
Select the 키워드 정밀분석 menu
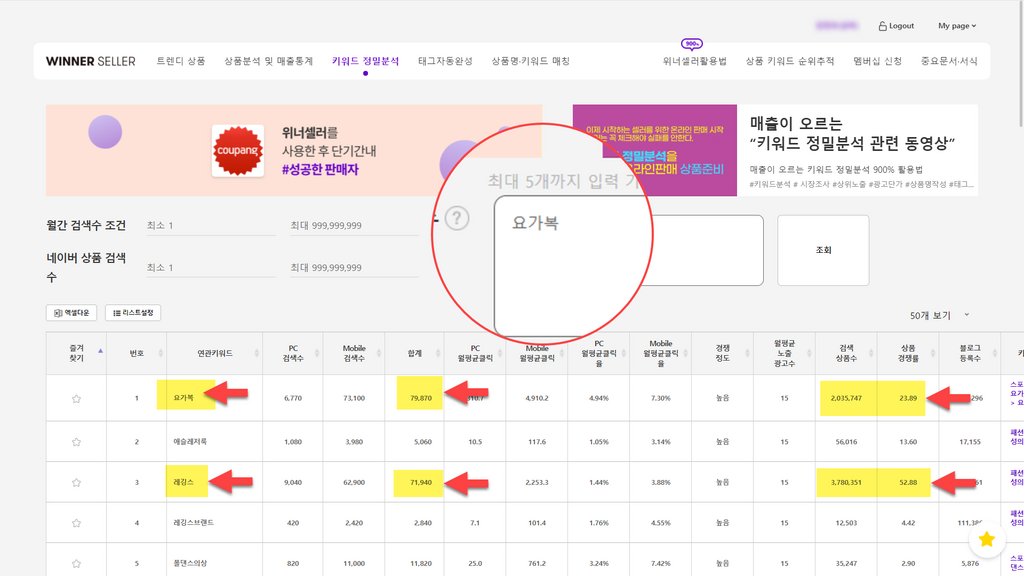click(365, 61)
